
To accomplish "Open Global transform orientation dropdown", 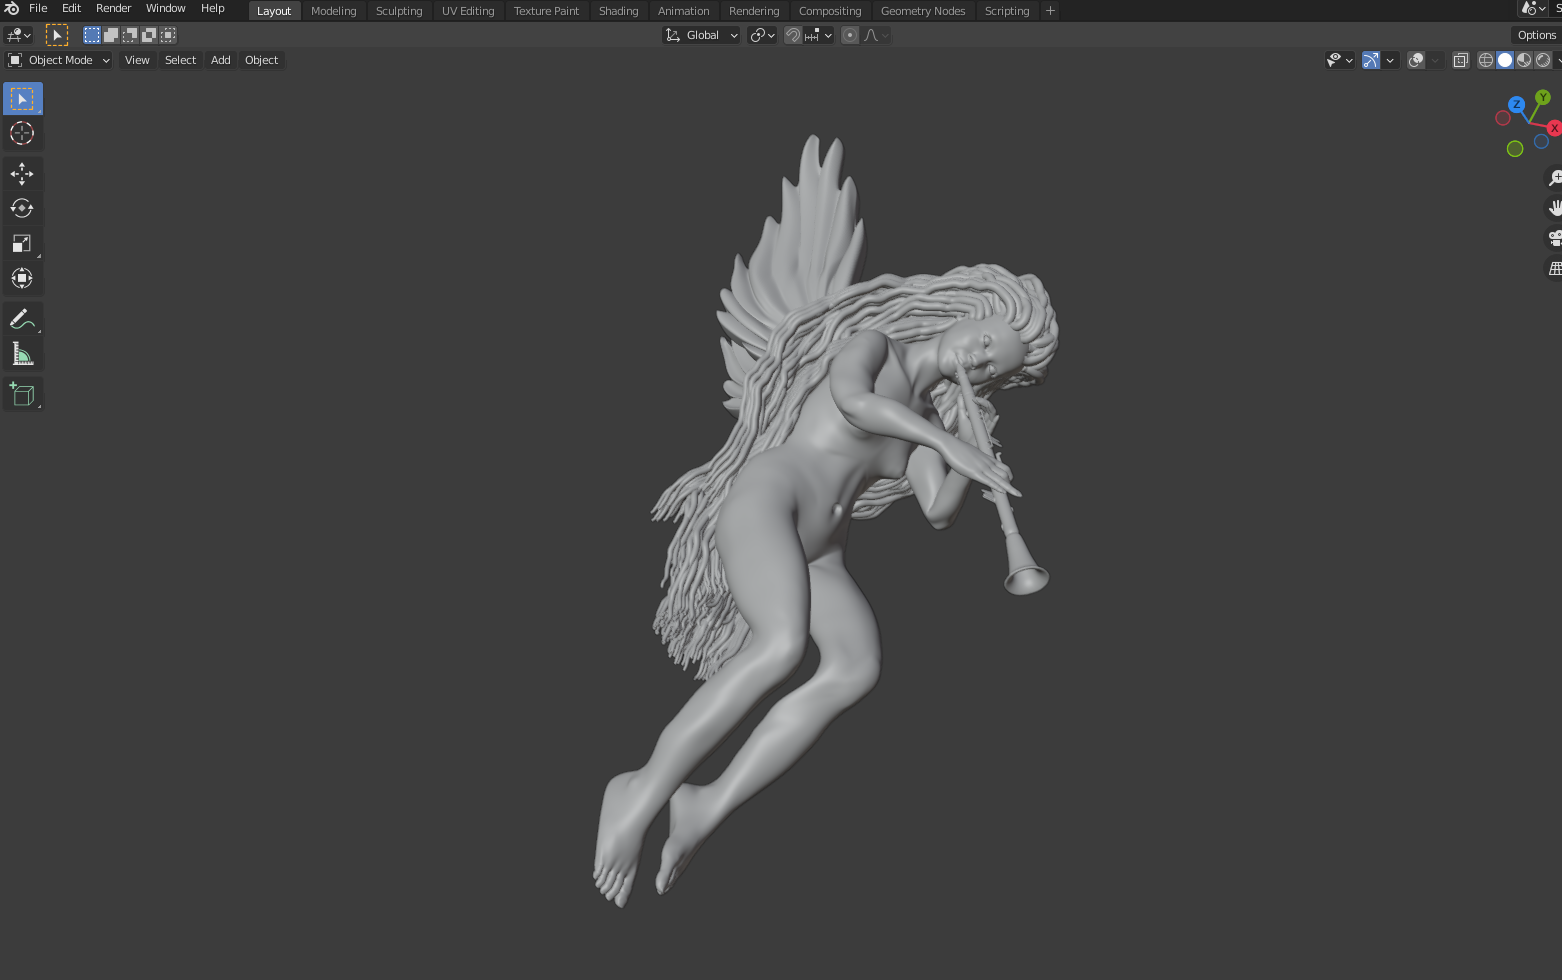I will [x=701, y=35].
